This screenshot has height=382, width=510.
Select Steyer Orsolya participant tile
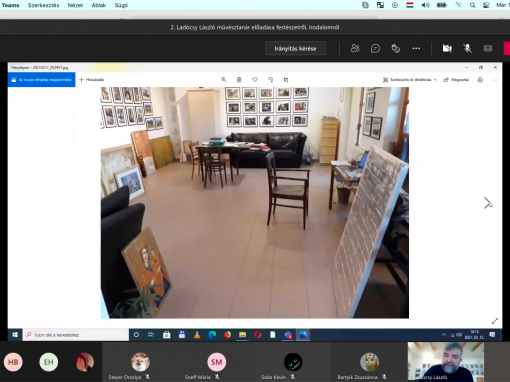click(x=140, y=362)
